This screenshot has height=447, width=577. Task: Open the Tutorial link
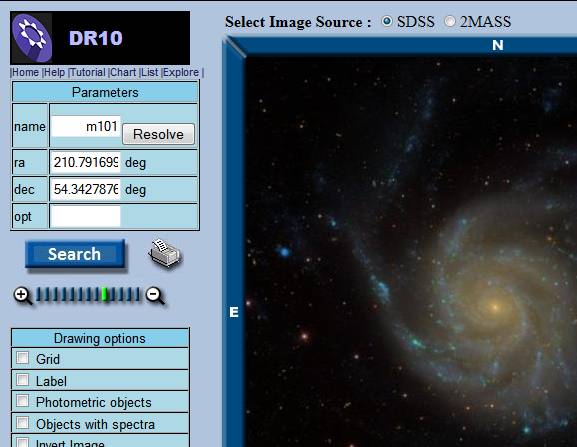(88, 72)
